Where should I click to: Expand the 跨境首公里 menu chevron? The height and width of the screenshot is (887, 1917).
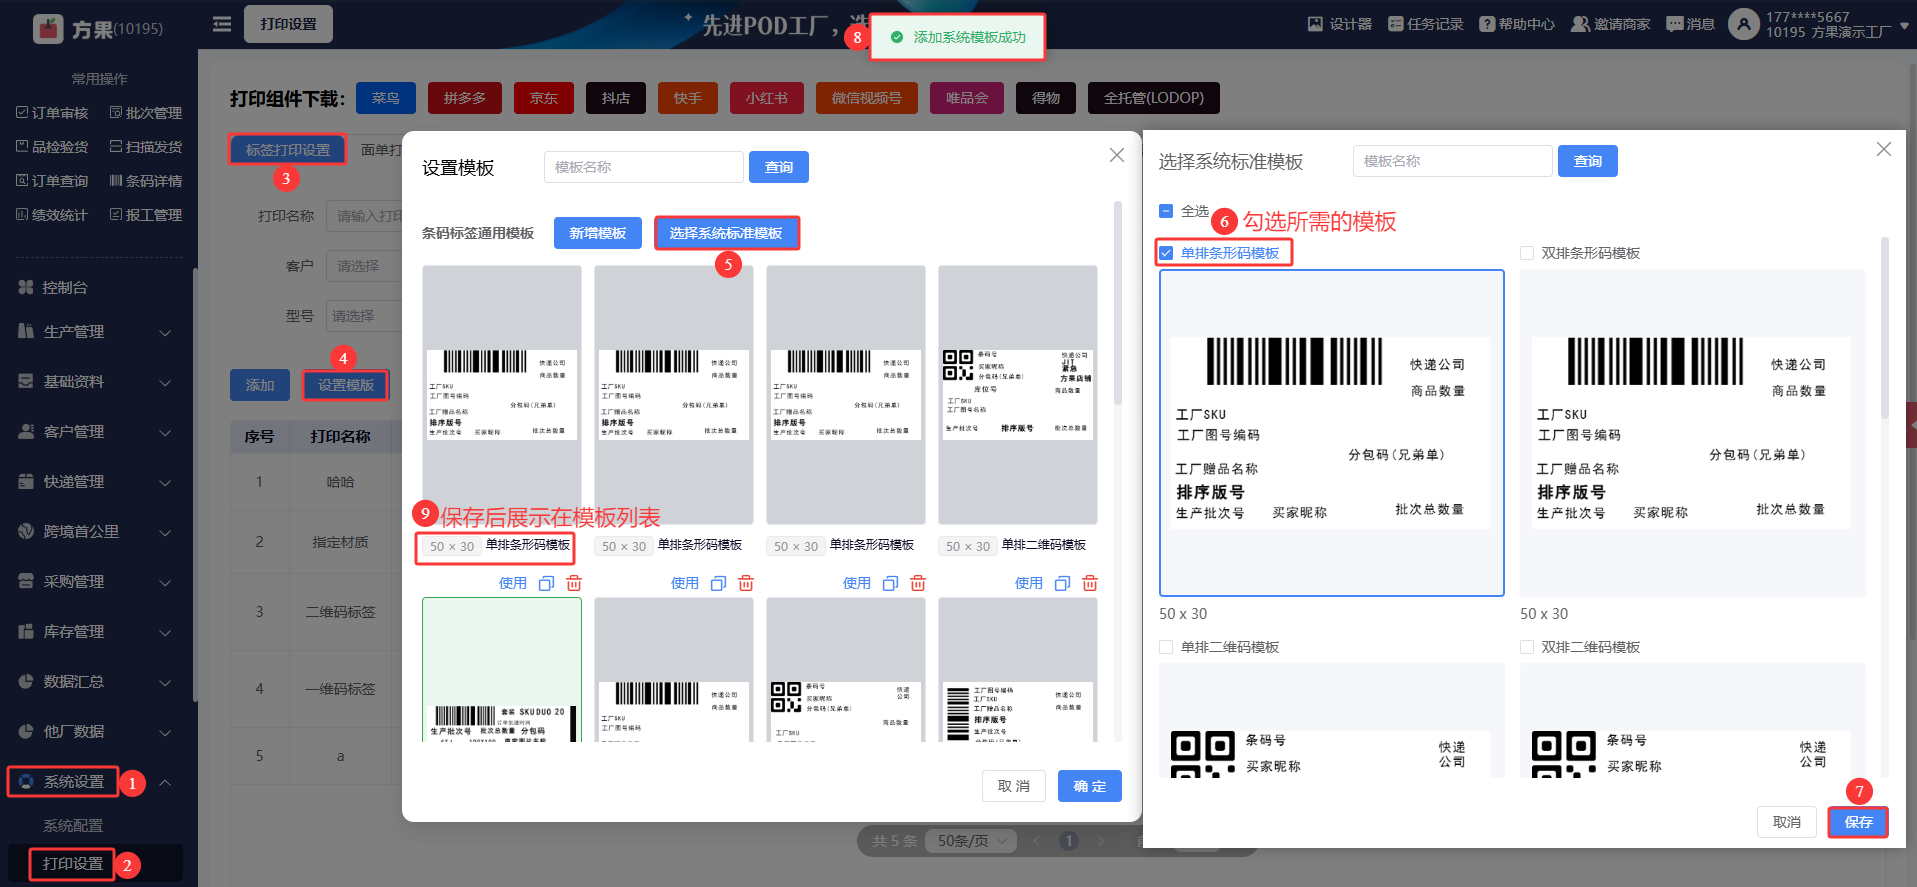[x=165, y=532]
